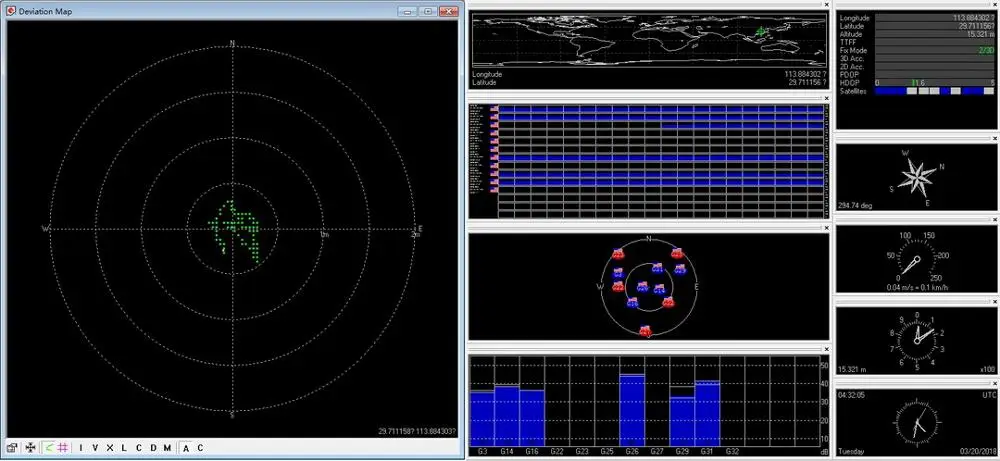
Task: Click the G32 label in signal chart
Action: point(732,451)
